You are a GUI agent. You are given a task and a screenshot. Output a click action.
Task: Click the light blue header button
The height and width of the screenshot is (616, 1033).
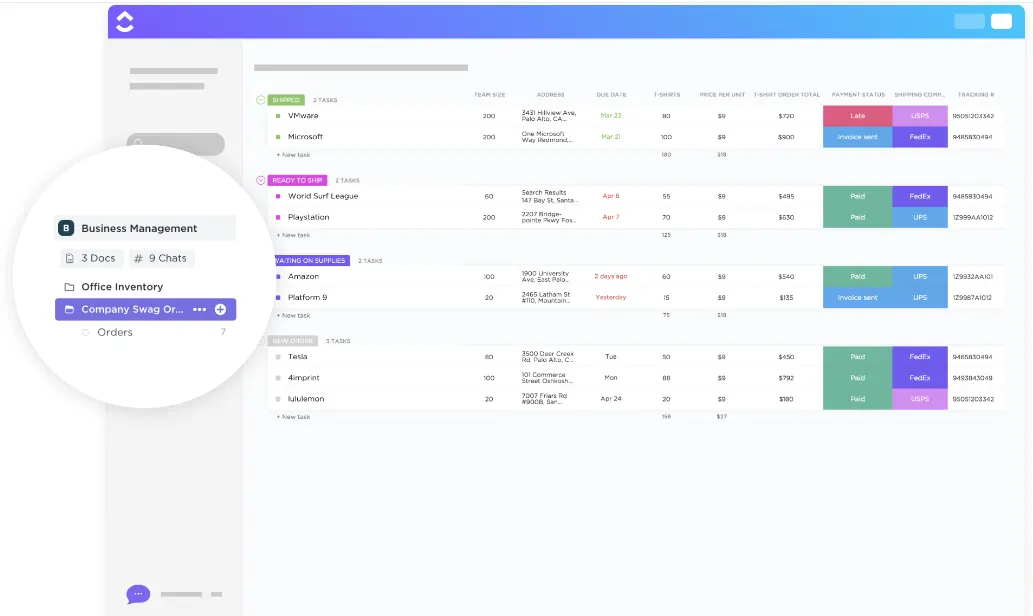[x=969, y=21]
